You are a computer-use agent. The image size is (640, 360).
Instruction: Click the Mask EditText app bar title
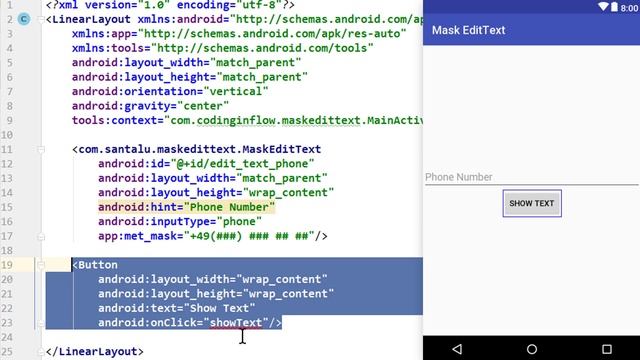(x=469, y=30)
